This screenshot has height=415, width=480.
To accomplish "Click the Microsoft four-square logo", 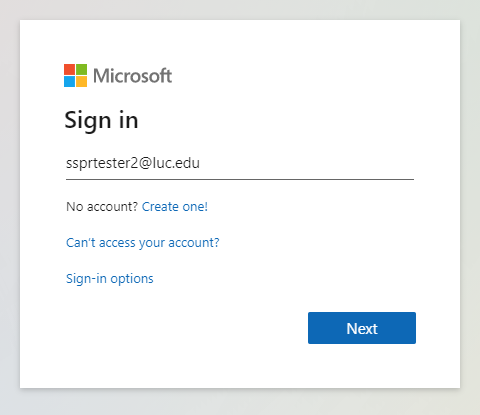I will [76, 76].
